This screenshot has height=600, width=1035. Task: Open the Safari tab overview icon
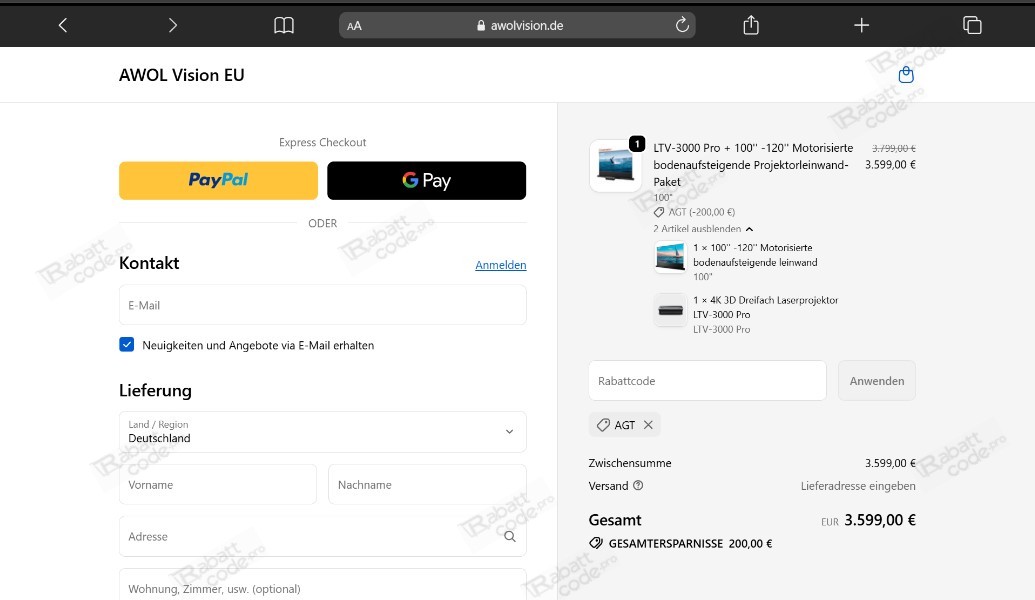[972, 24]
